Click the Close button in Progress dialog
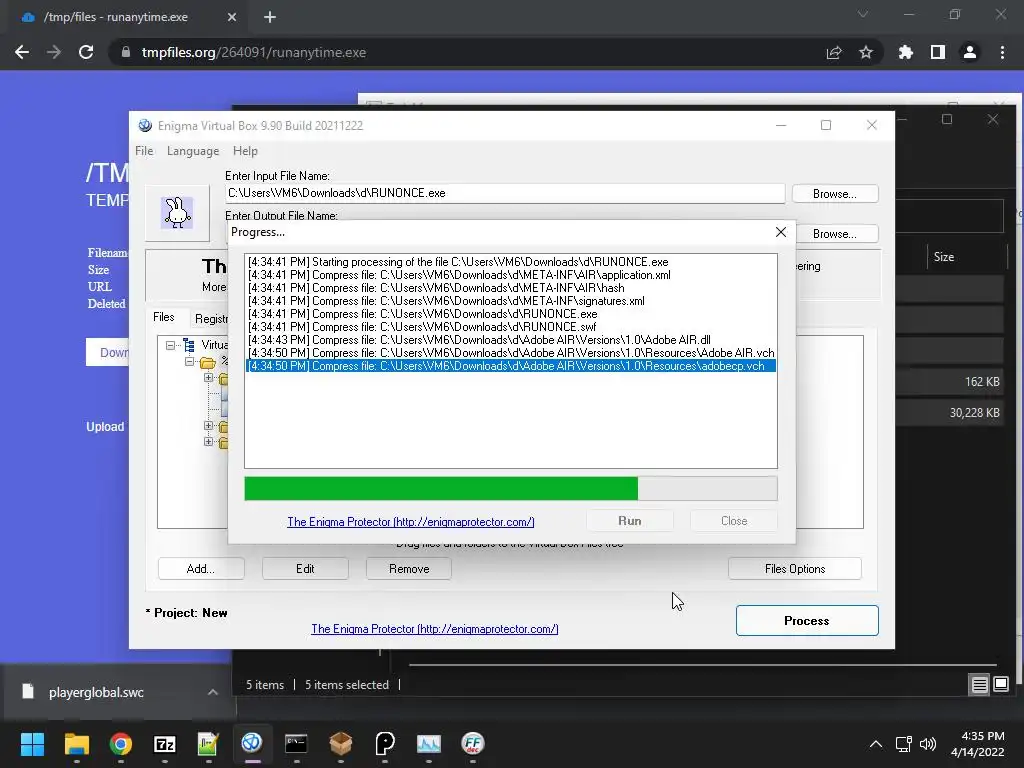 (x=734, y=521)
